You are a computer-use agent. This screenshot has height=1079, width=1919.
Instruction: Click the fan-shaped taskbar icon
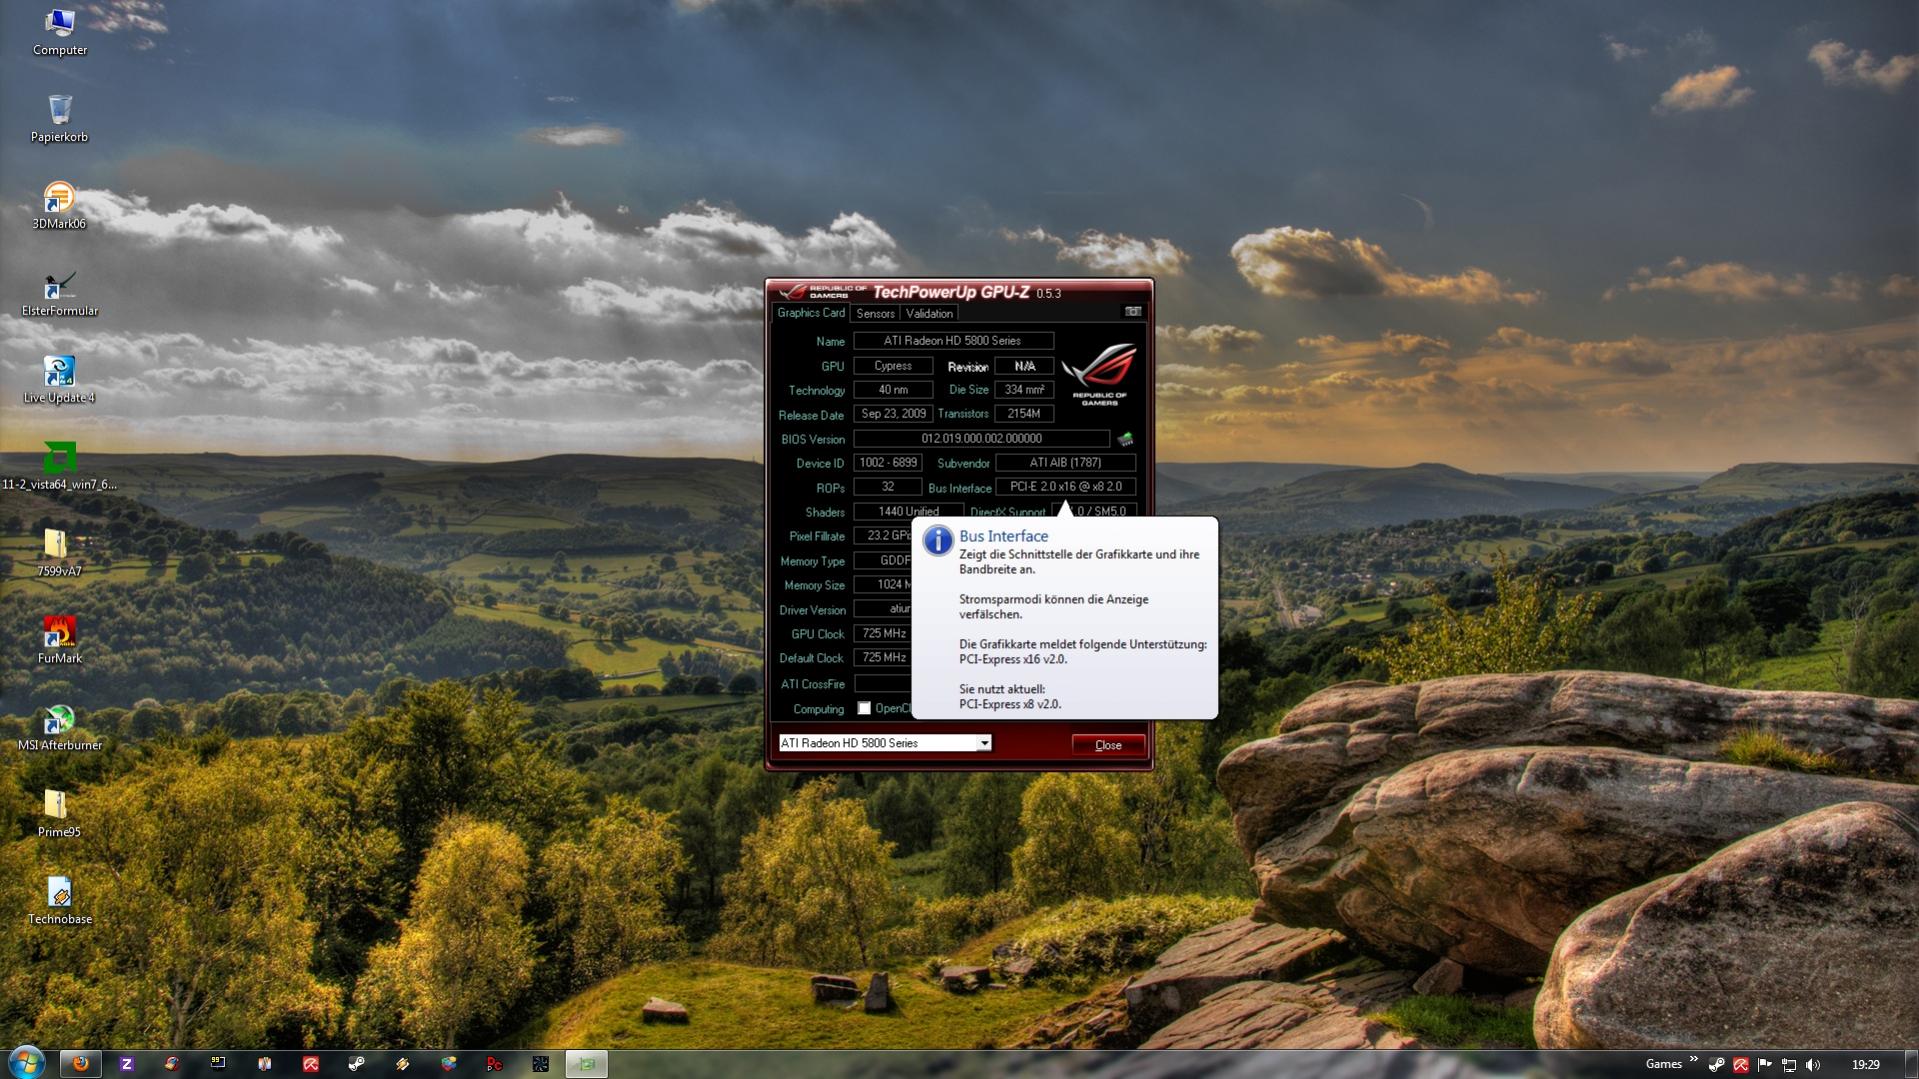point(540,1064)
